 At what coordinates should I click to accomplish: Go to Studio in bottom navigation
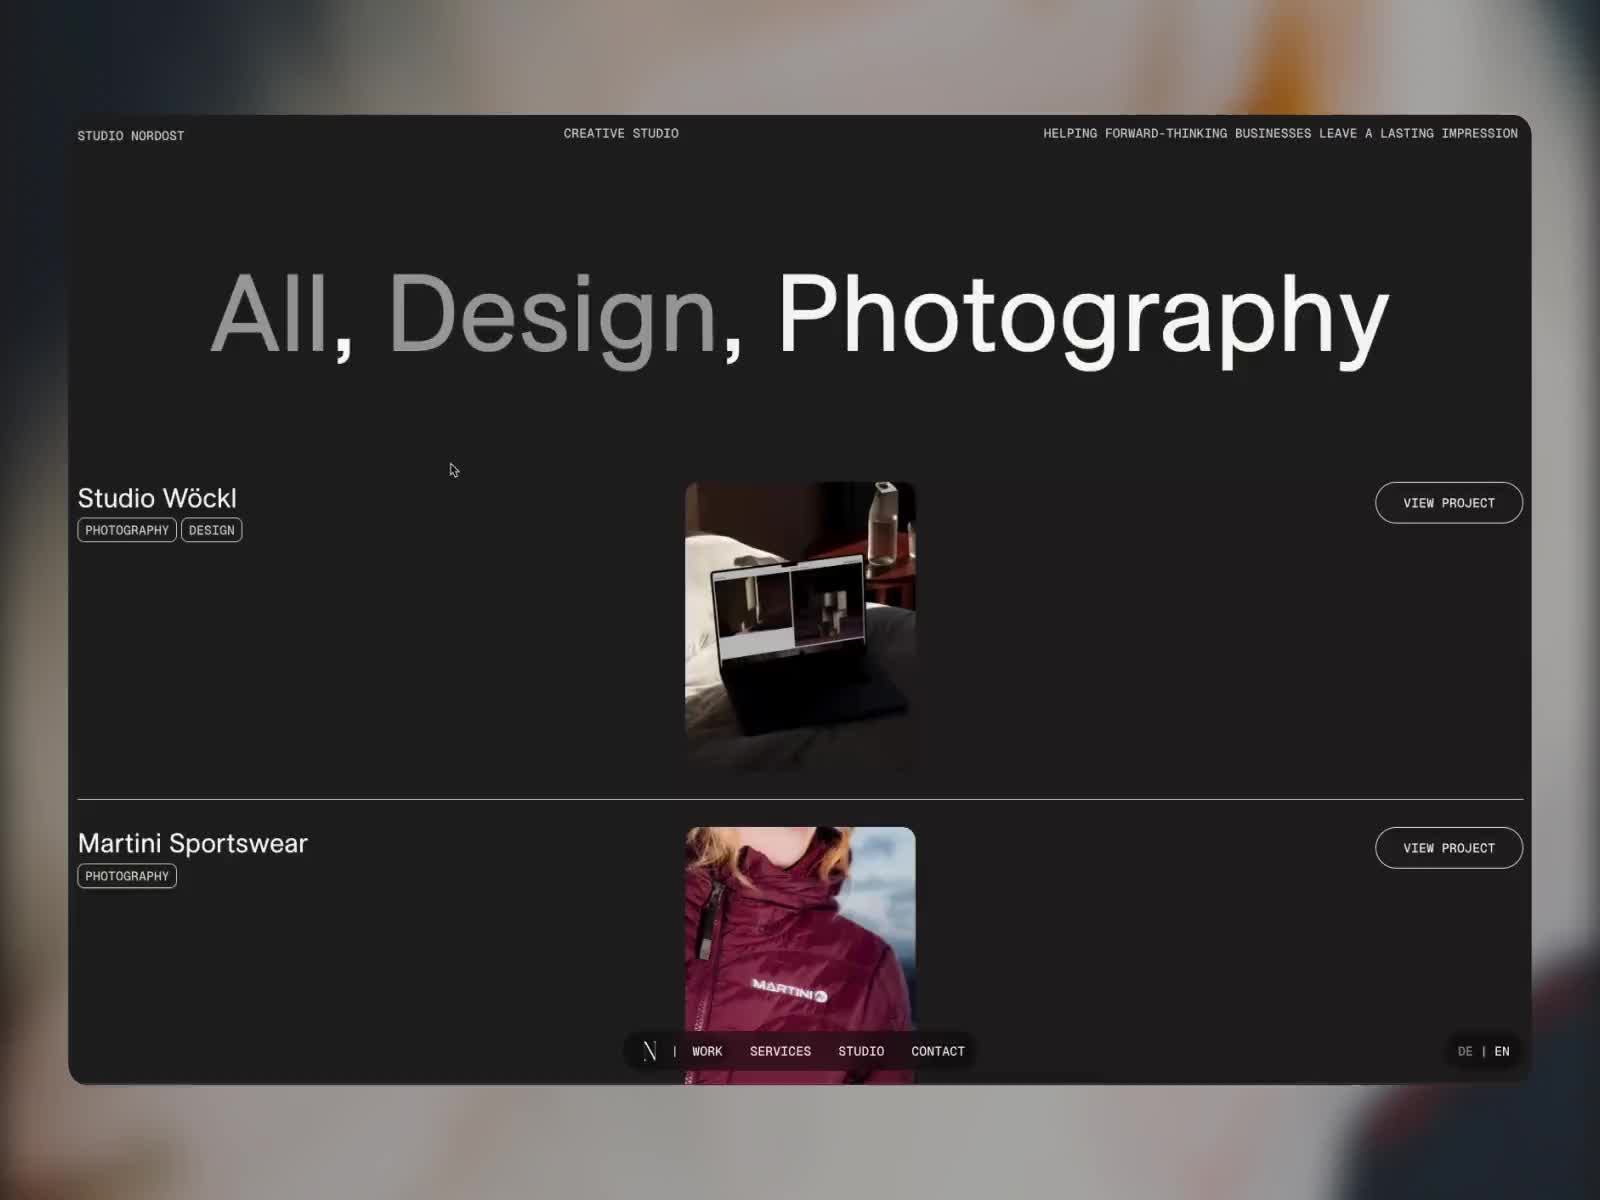click(x=861, y=1051)
